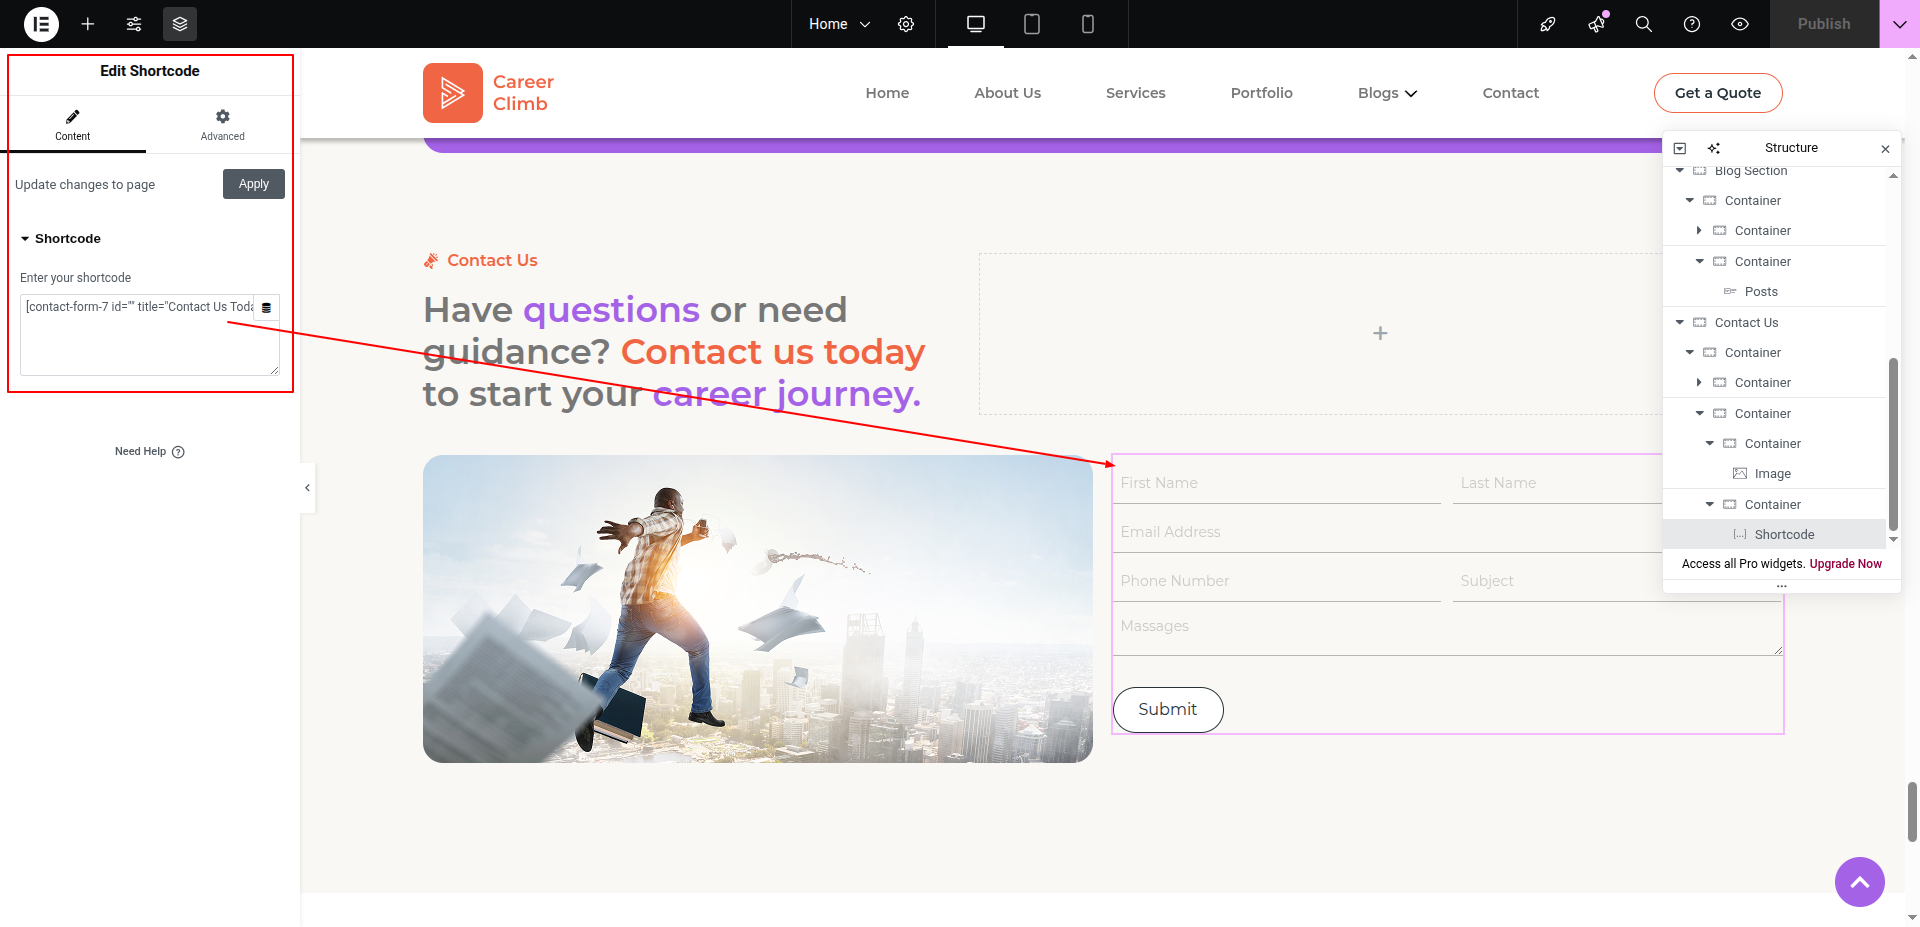The height and width of the screenshot is (927, 1920).
Task: Open Publish options dropdown arrow
Action: click(1900, 24)
